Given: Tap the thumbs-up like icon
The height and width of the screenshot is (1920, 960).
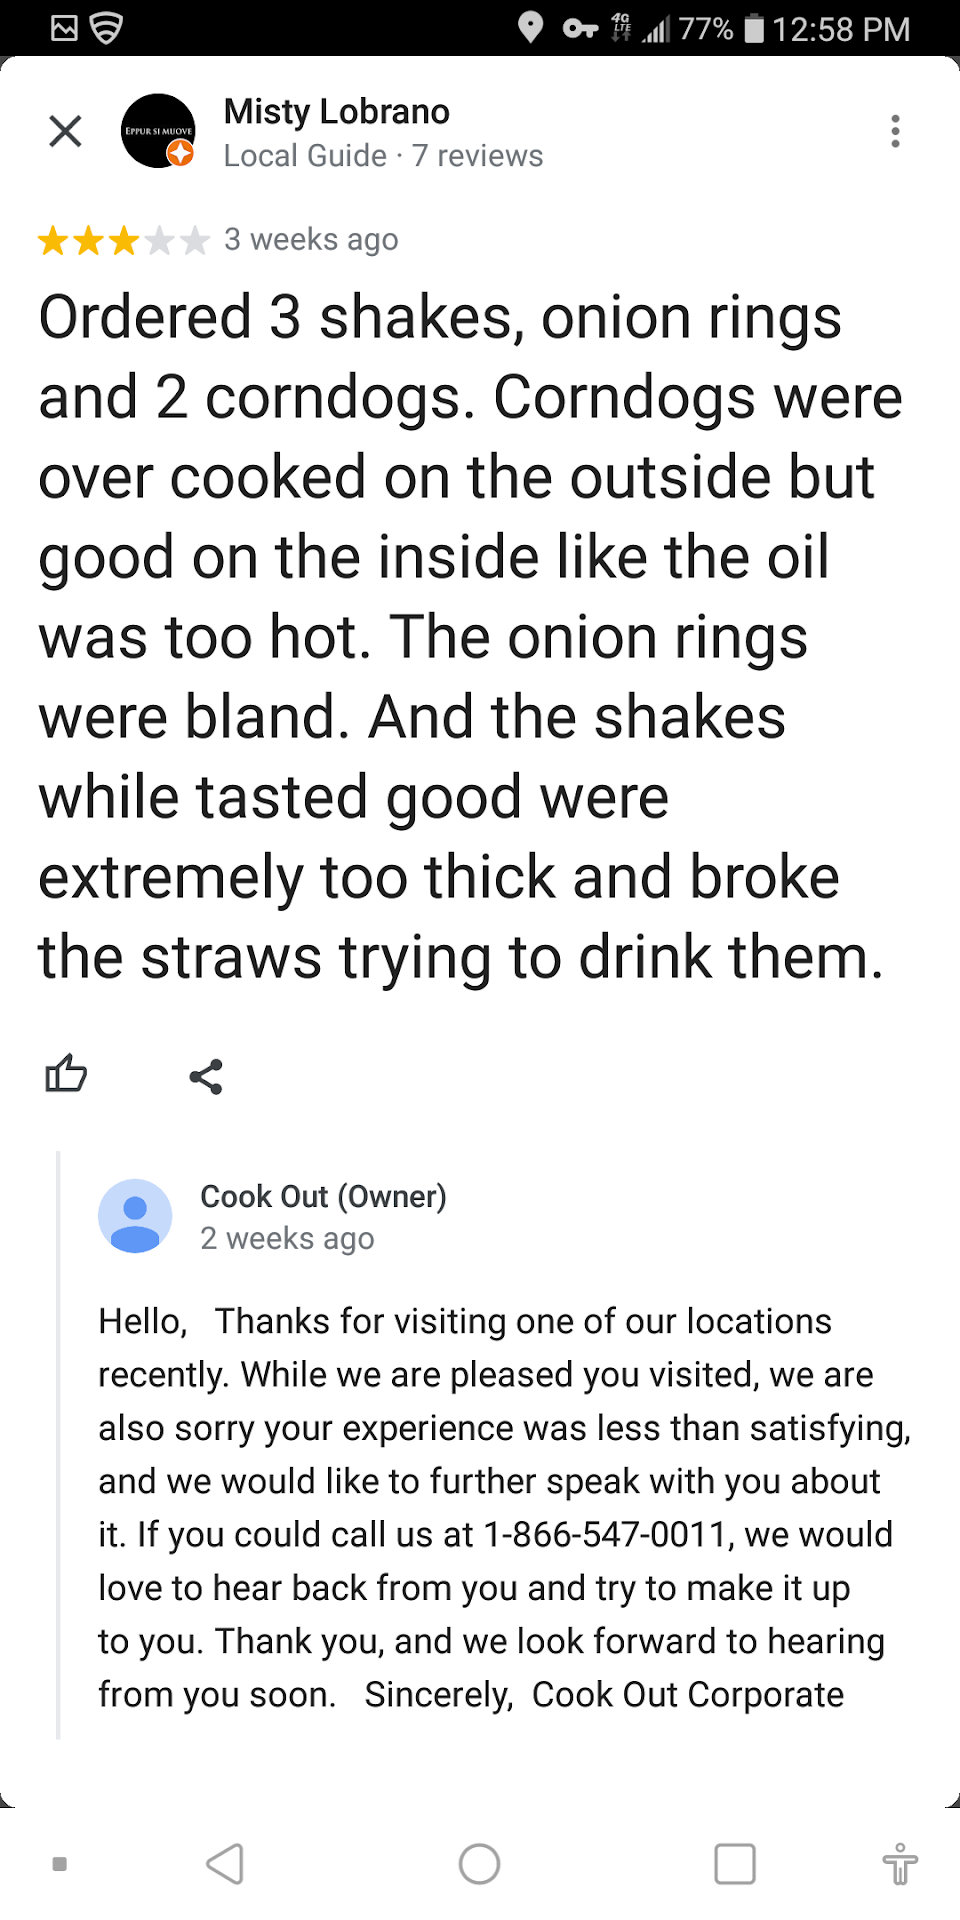Looking at the screenshot, I should tap(66, 1075).
